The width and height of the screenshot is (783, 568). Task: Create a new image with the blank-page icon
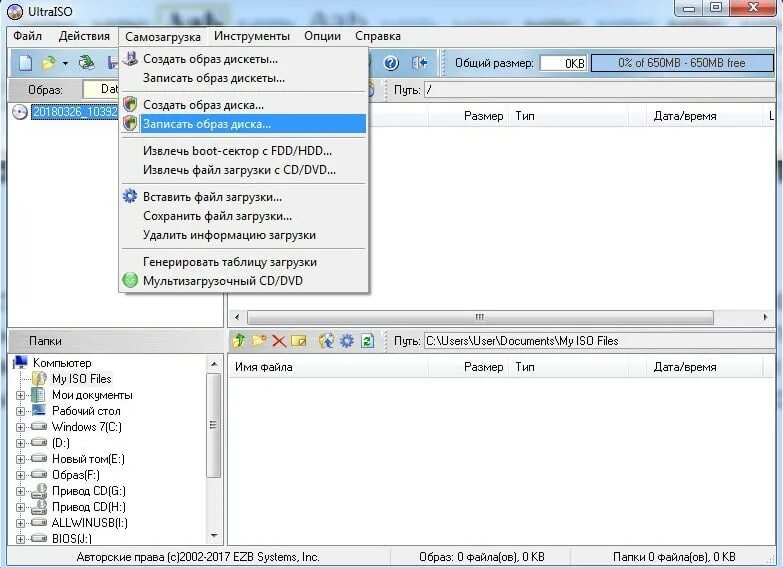pos(25,63)
